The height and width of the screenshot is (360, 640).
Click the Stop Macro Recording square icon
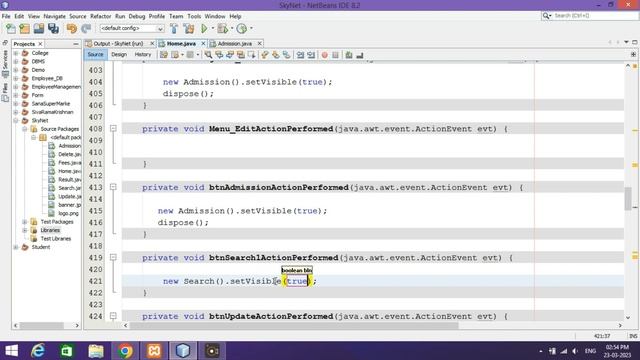point(335,55)
